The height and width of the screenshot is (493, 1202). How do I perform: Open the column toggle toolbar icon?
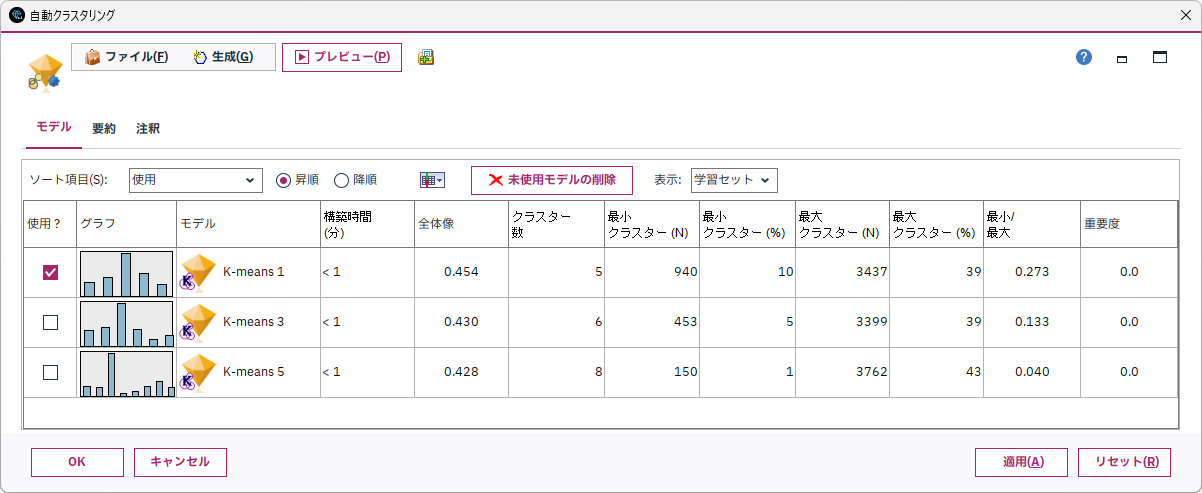point(432,180)
